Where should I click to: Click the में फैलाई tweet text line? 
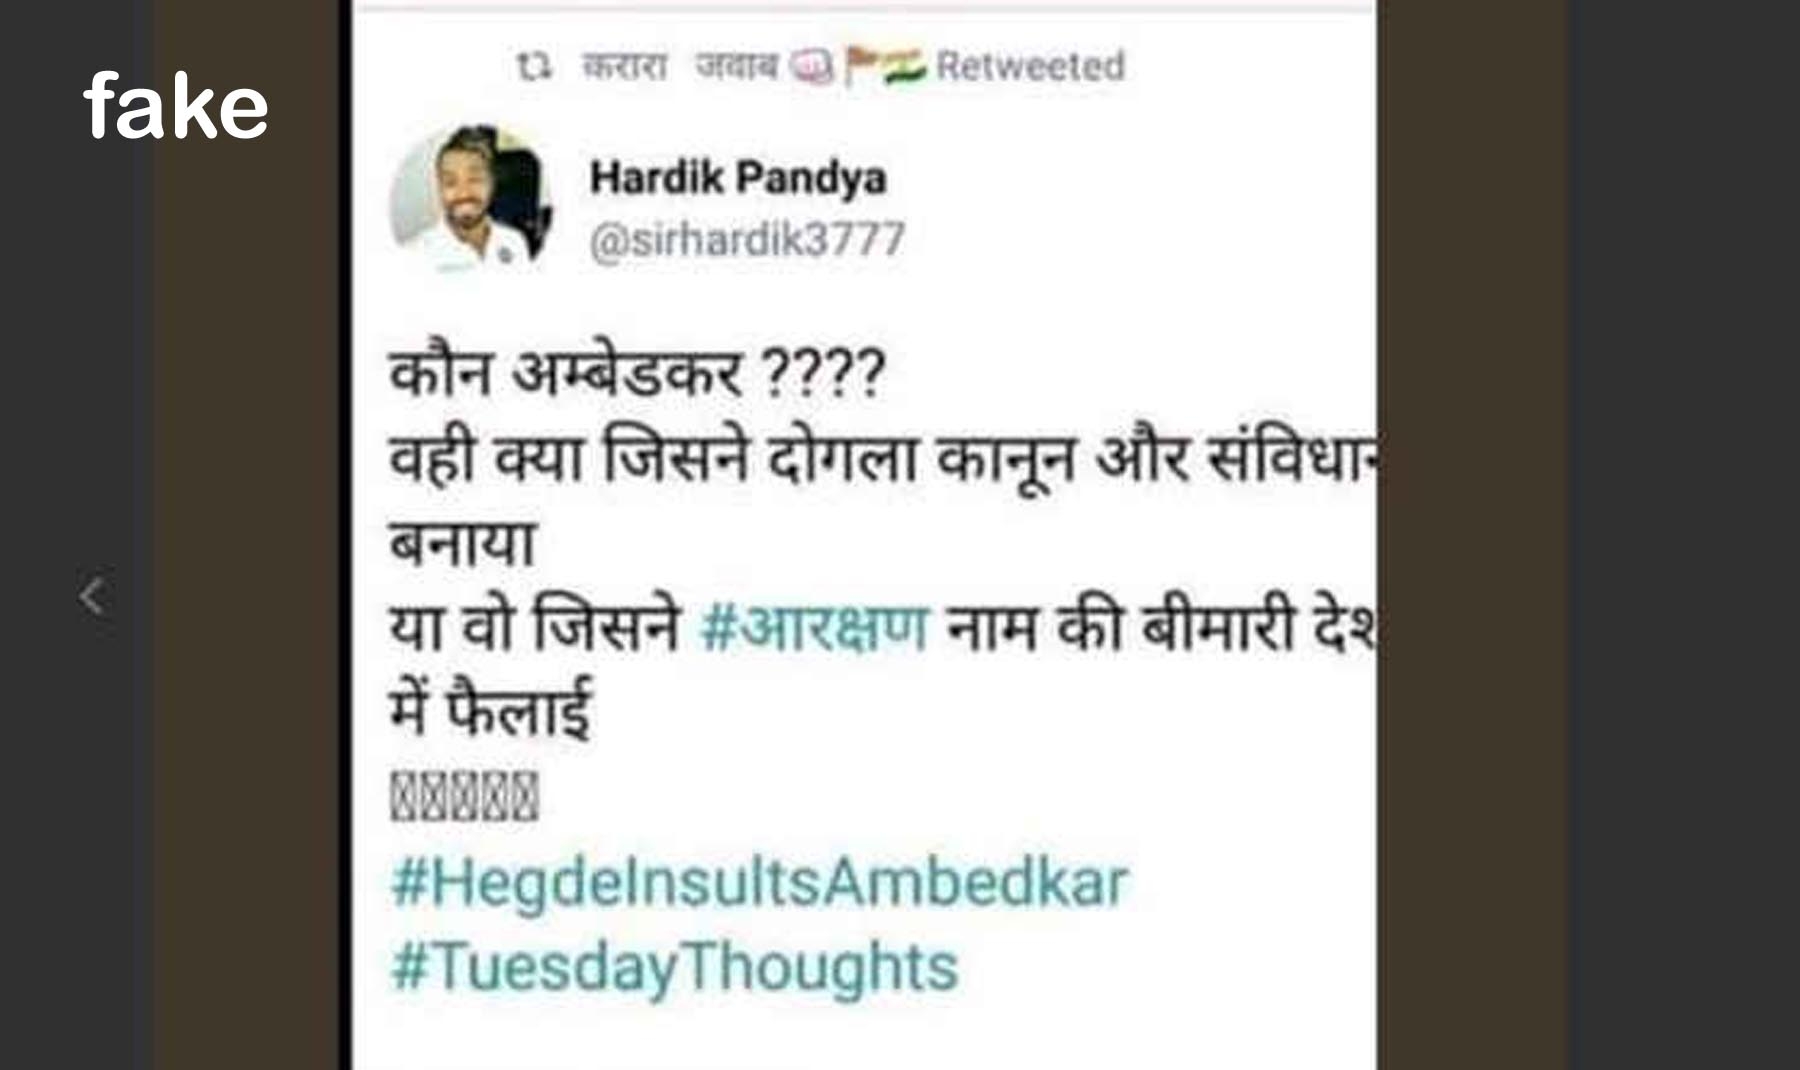[x=490, y=711]
